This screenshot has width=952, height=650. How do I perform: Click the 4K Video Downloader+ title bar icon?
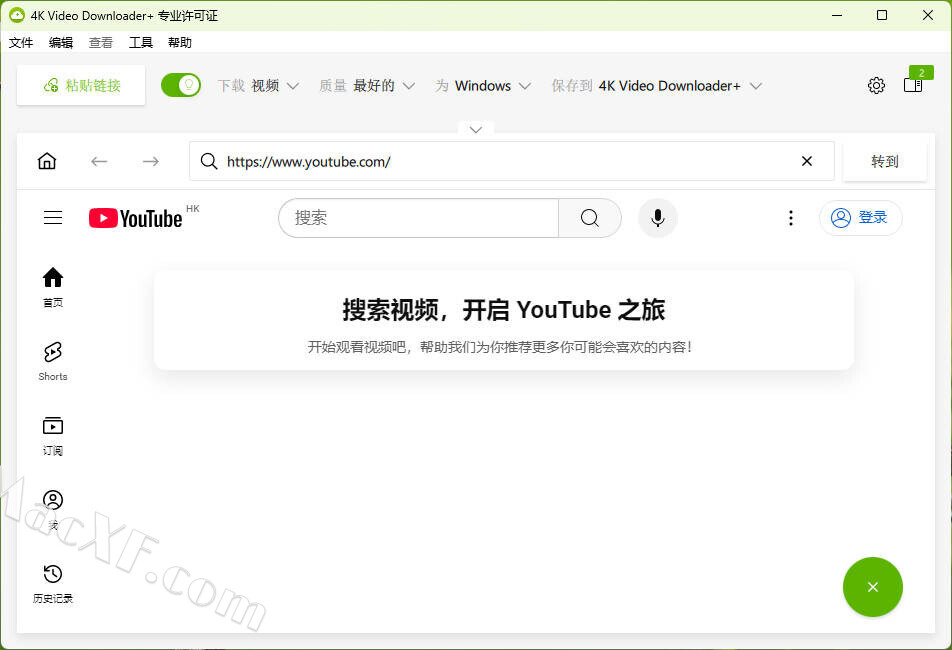point(16,15)
